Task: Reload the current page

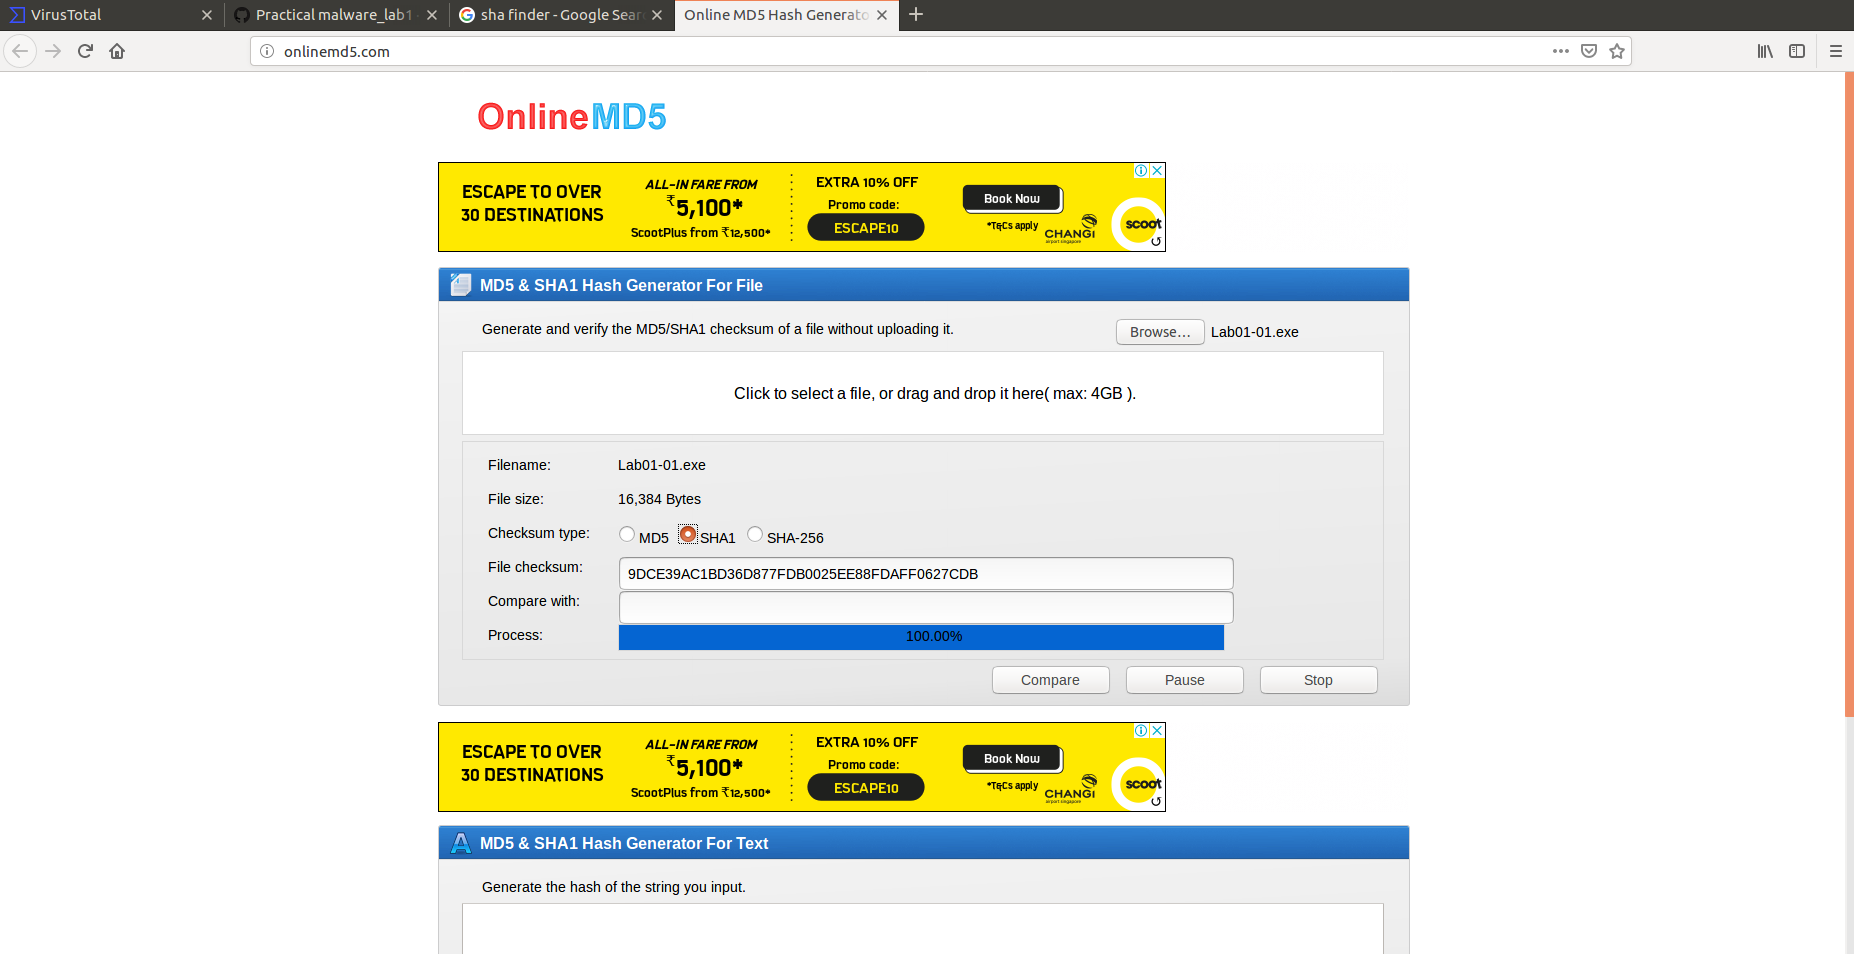Action: pos(85,51)
